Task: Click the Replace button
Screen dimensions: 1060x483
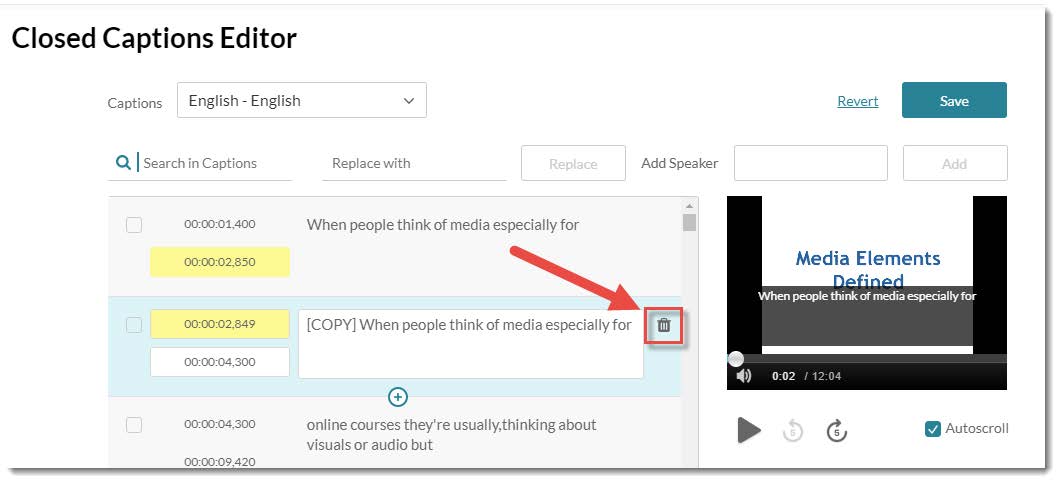Action: pyautogui.click(x=573, y=164)
